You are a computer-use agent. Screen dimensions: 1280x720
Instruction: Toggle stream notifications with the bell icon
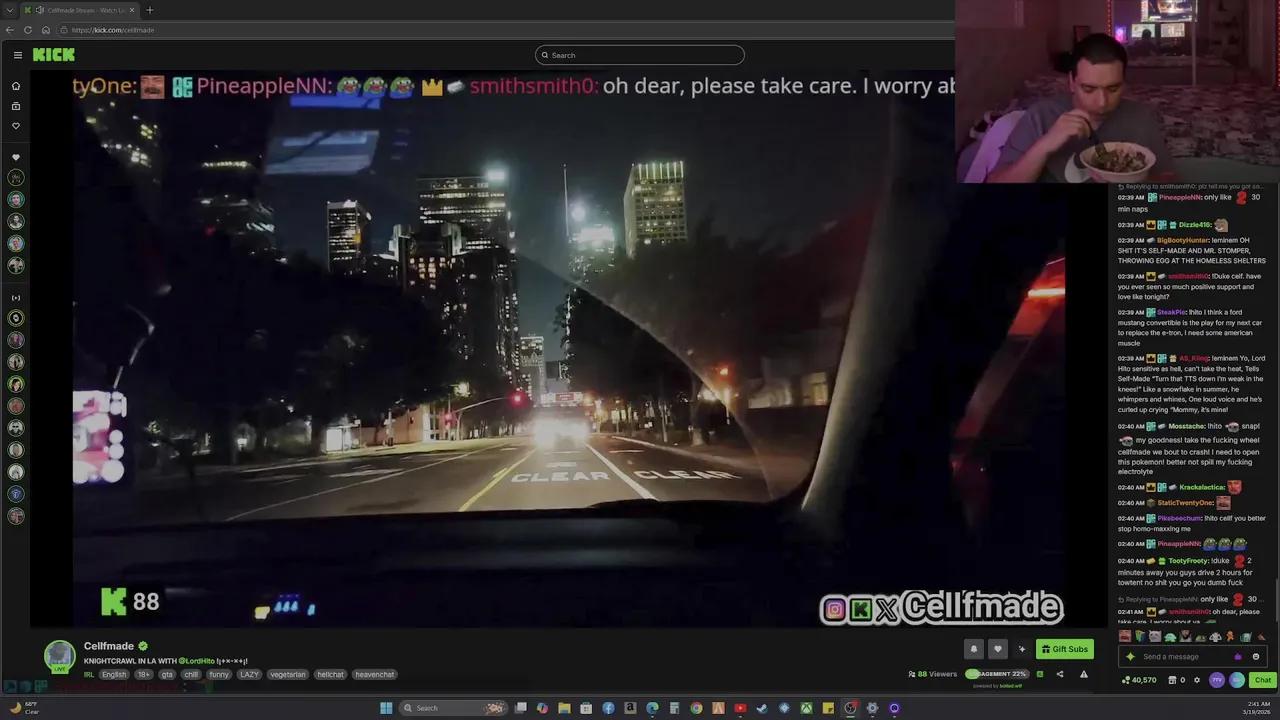click(974, 649)
